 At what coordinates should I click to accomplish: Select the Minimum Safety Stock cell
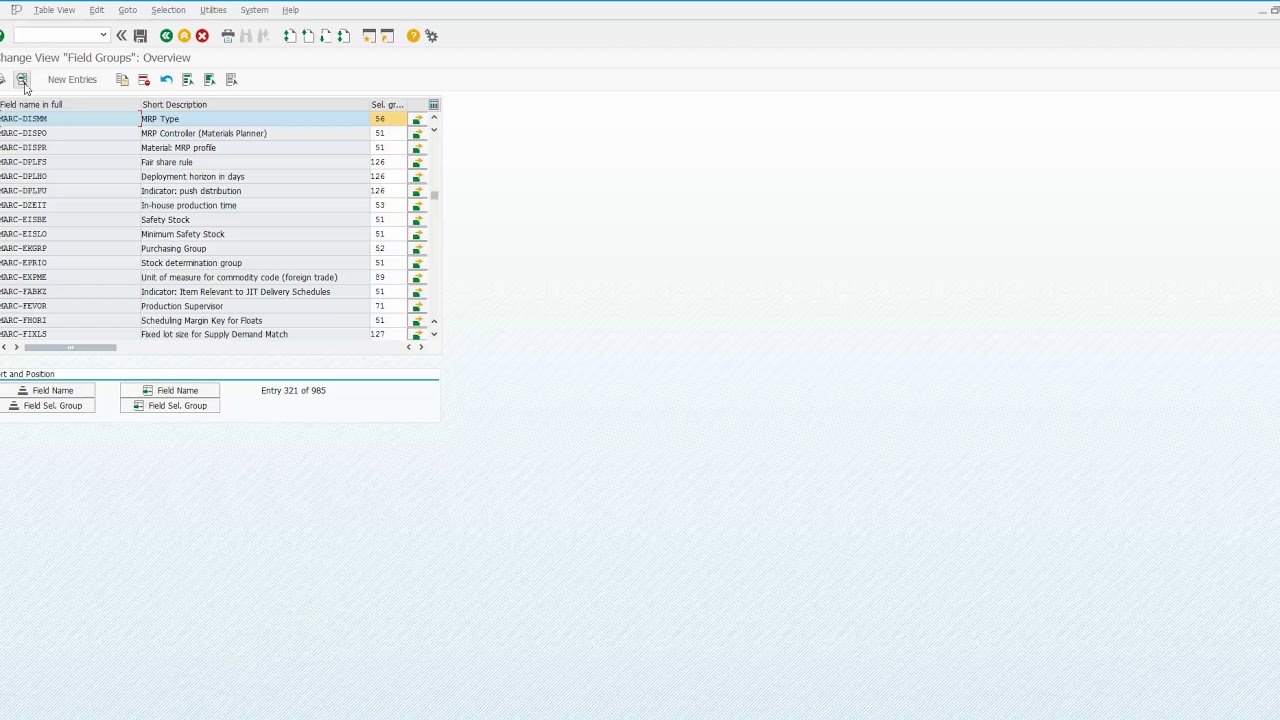(254, 234)
